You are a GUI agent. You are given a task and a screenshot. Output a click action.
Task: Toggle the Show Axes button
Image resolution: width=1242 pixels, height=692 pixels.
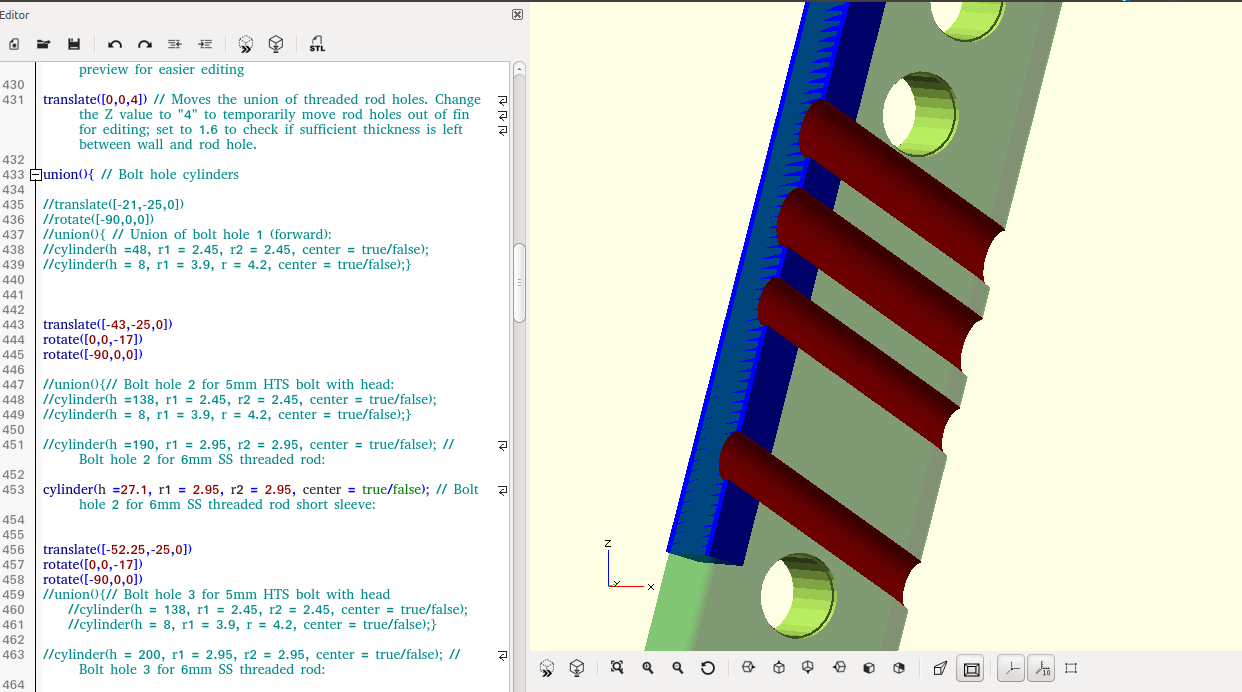1011,668
